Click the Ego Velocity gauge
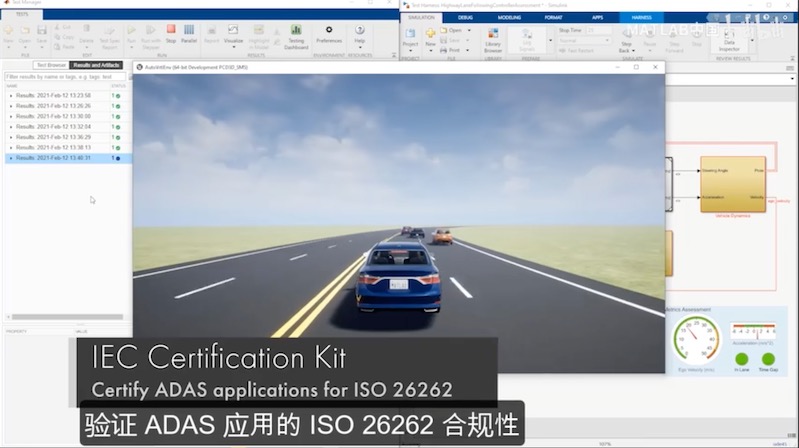This screenshot has width=799, height=448. pos(696,339)
